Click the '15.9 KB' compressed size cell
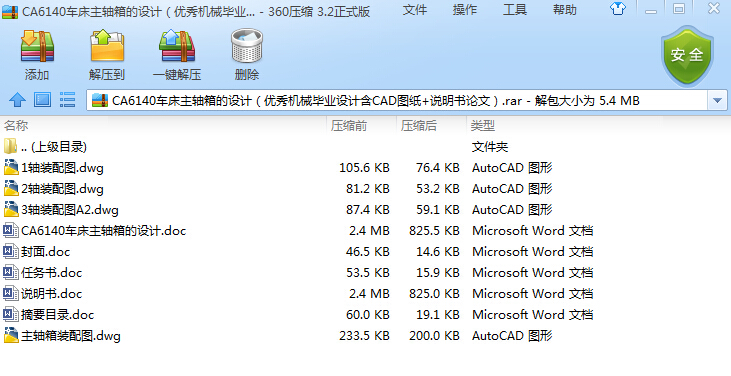The width and height of the screenshot is (731, 376). (438, 273)
